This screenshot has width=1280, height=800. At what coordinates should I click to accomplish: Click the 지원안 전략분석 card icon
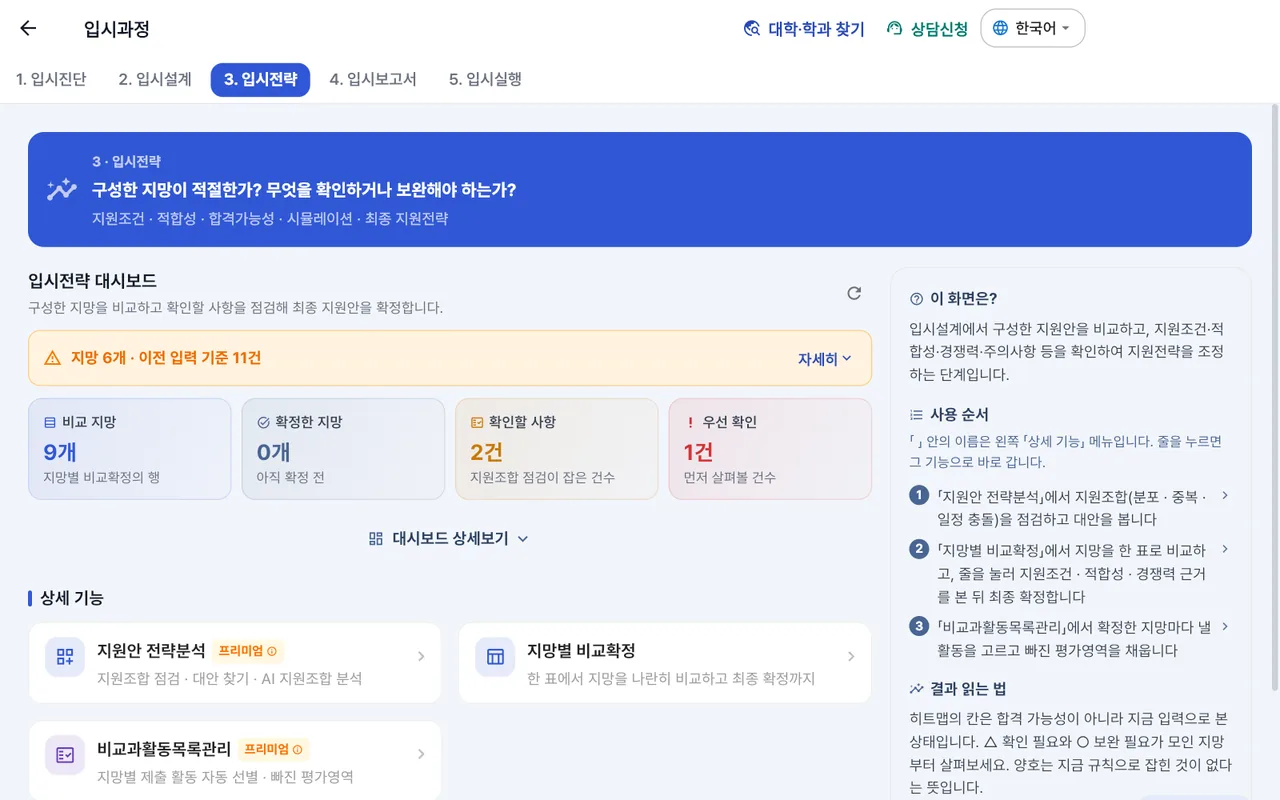click(x=65, y=657)
